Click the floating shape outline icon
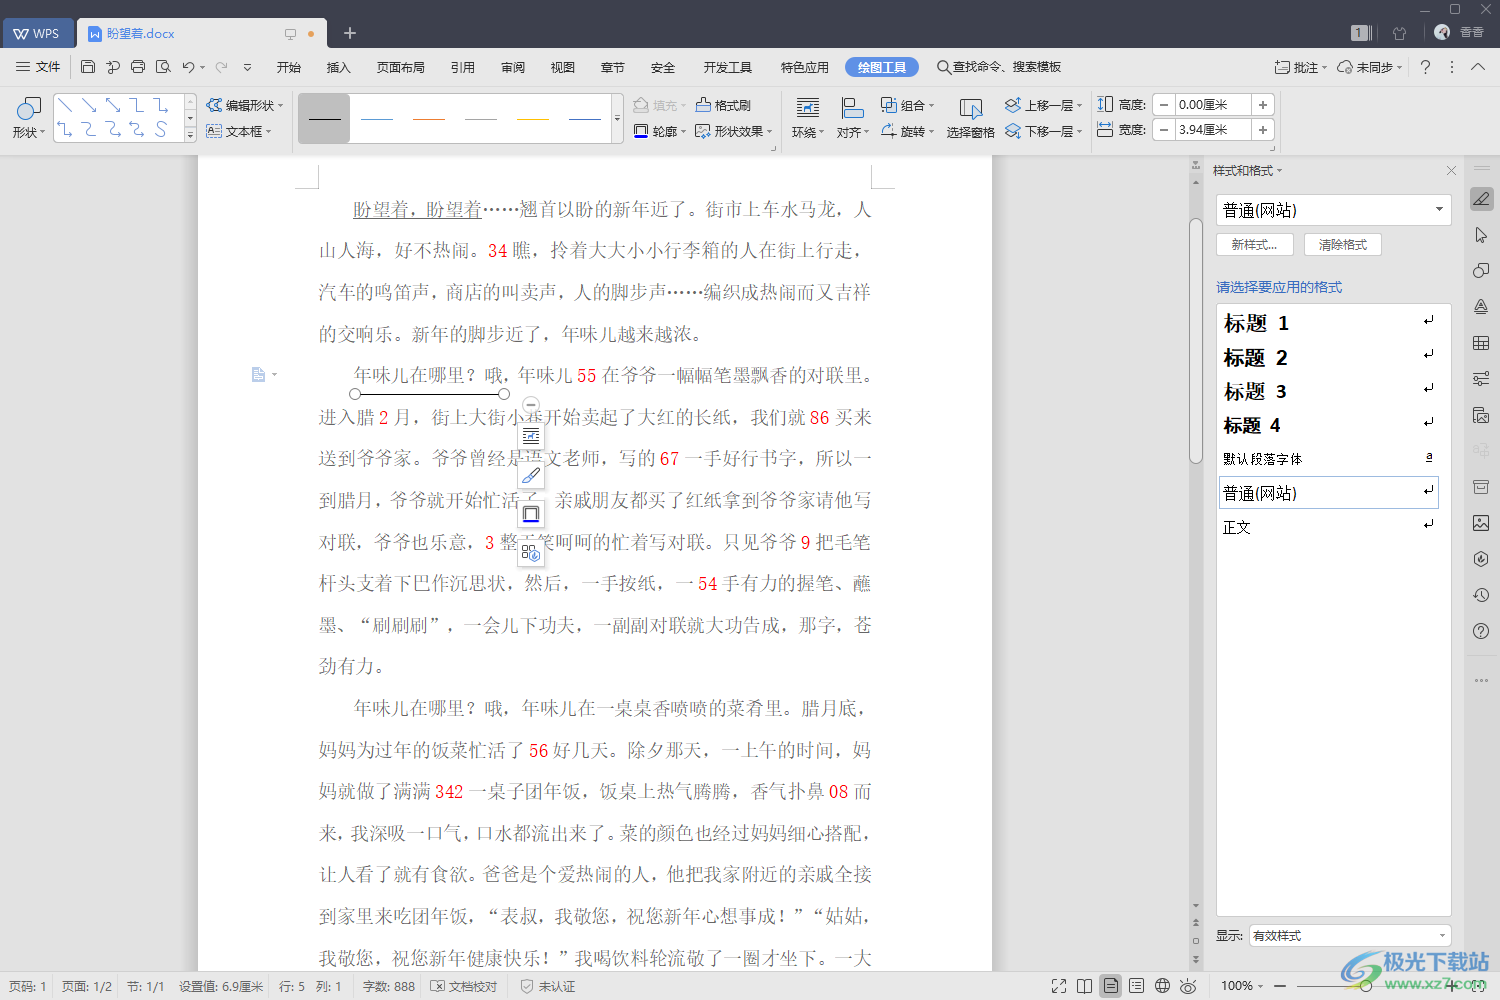This screenshot has width=1500, height=1000. [531, 514]
